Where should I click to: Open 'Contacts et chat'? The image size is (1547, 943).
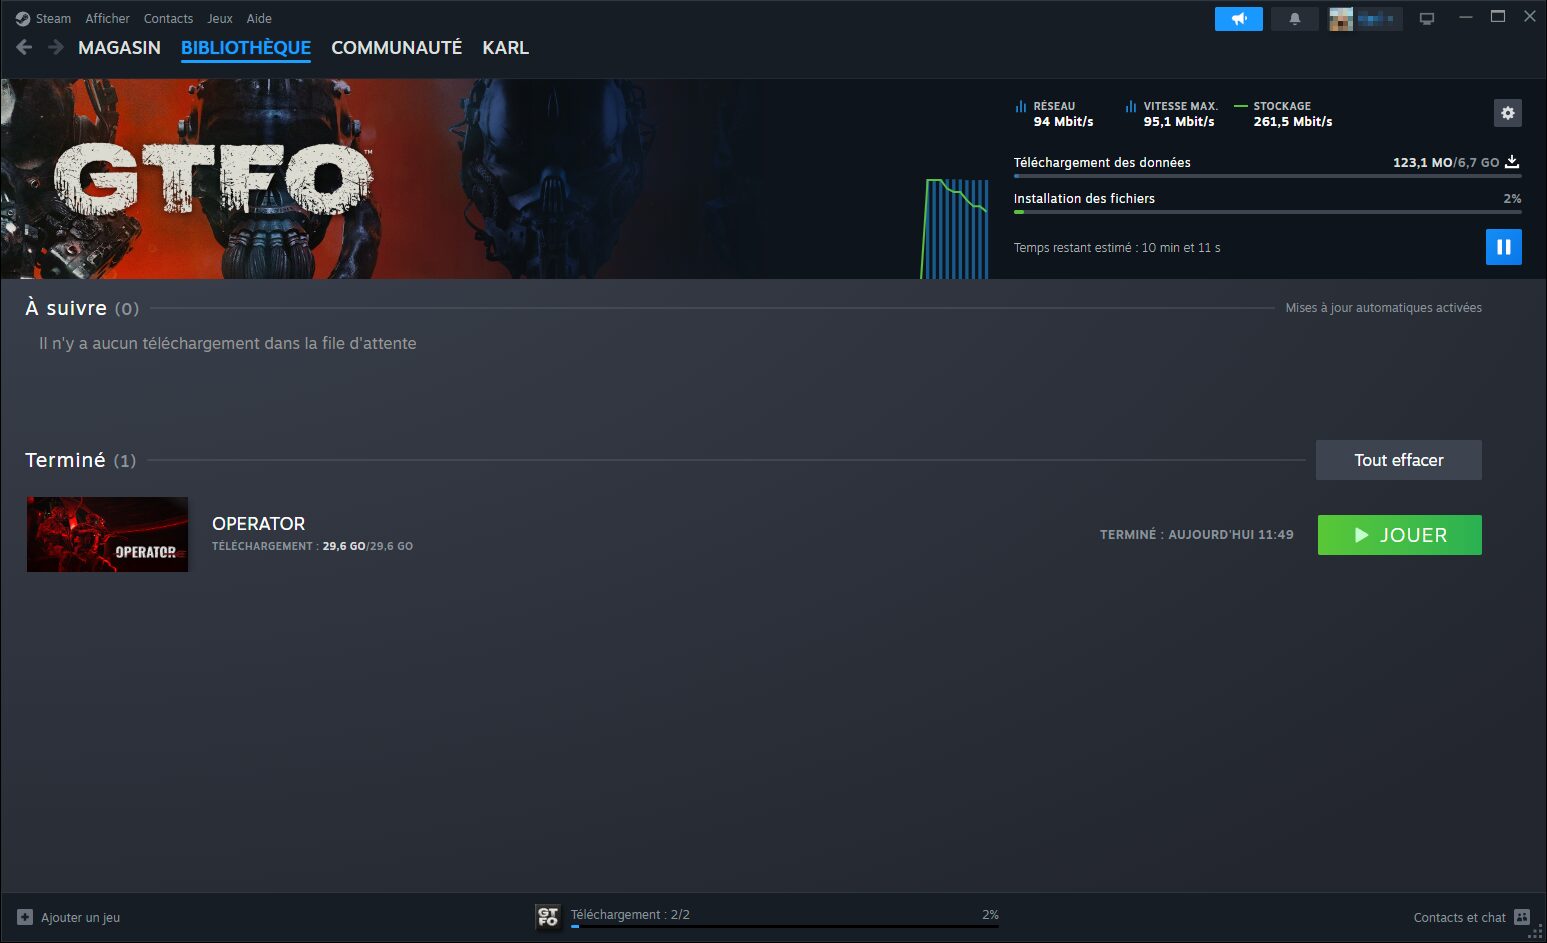[1459, 917]
